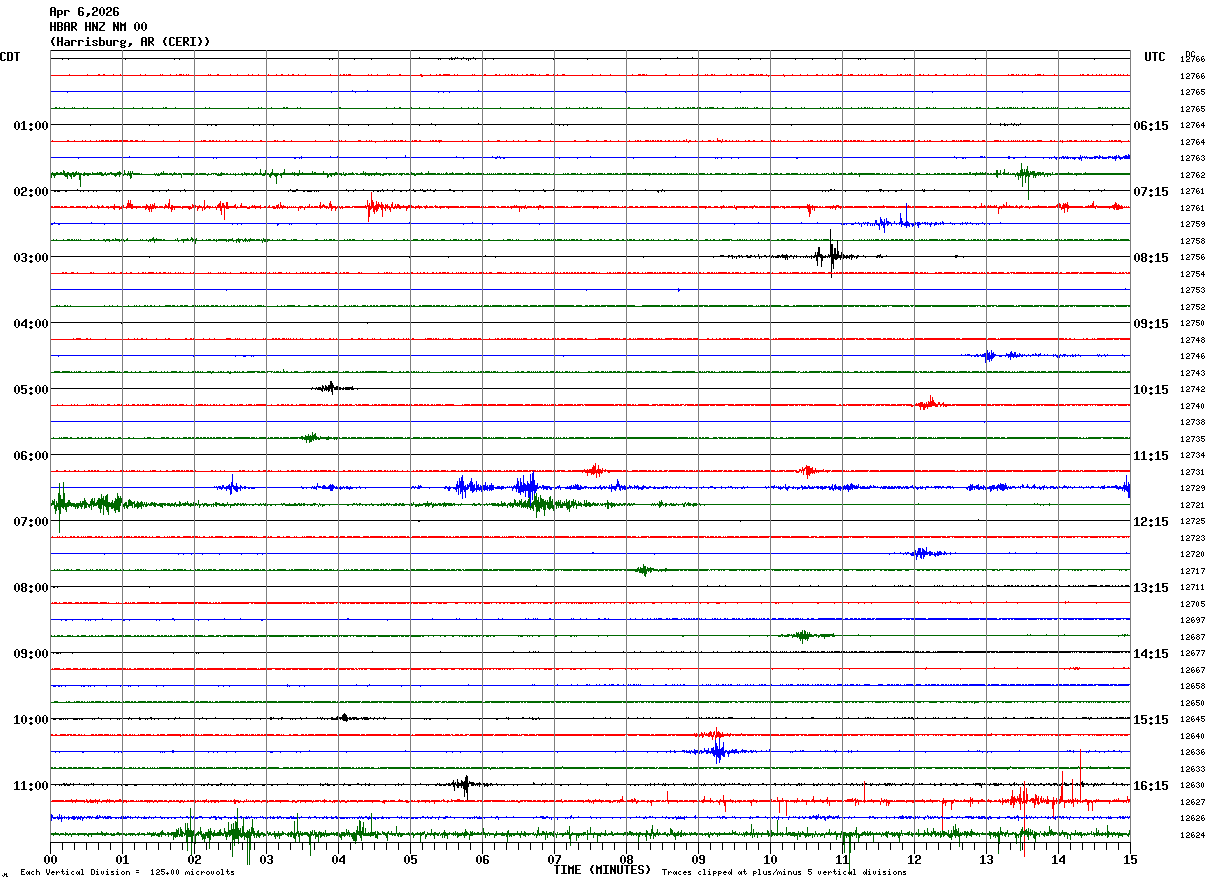The width and height of the screenshot is (1210, 886).
Task: Click the CDT time zone label
Action: coord(10,57)
